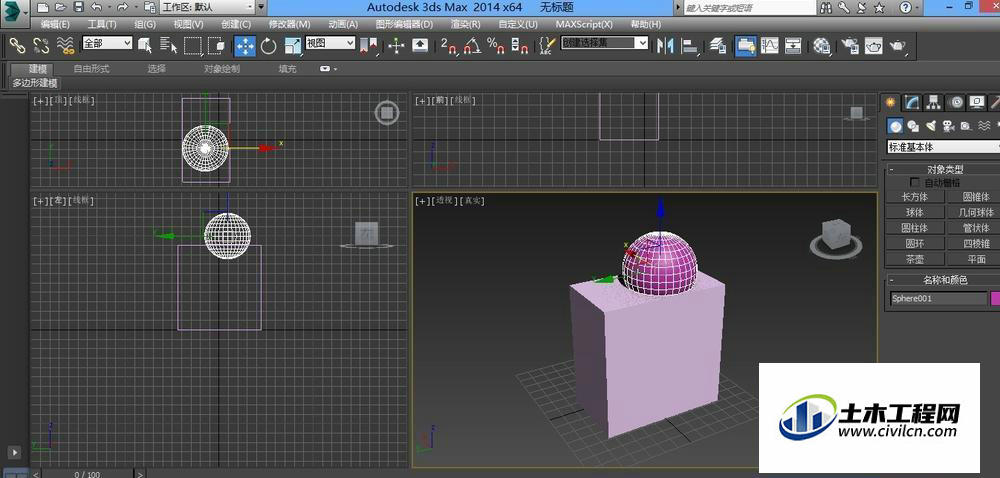Open the reference coordinate system dropdown 视图
Screen dimensions: 1000x478
[x=330, y=43]
